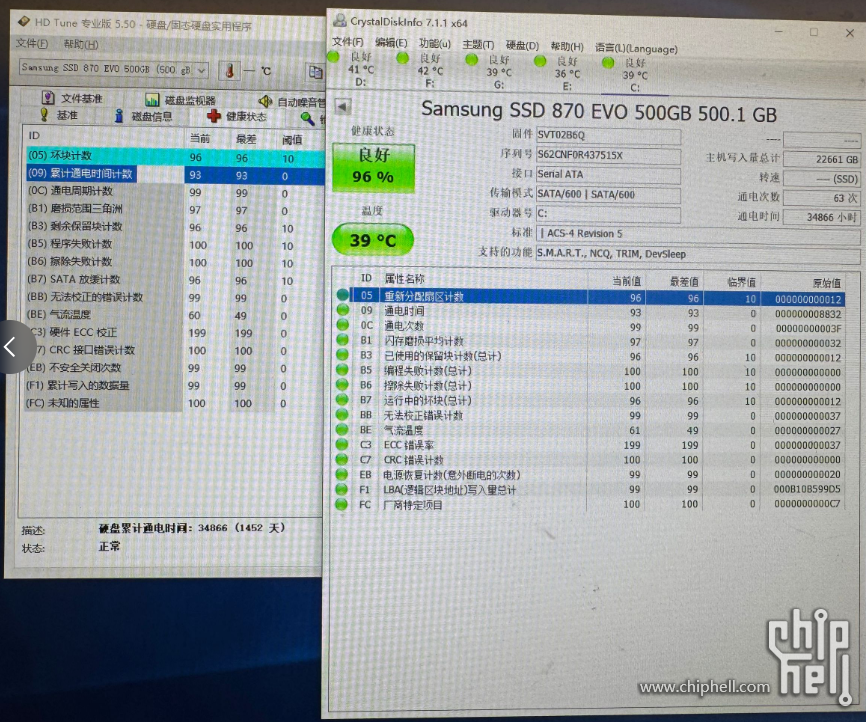
Task: Click the 良好 96 % health status button
Action: click(x=373, y=167)
